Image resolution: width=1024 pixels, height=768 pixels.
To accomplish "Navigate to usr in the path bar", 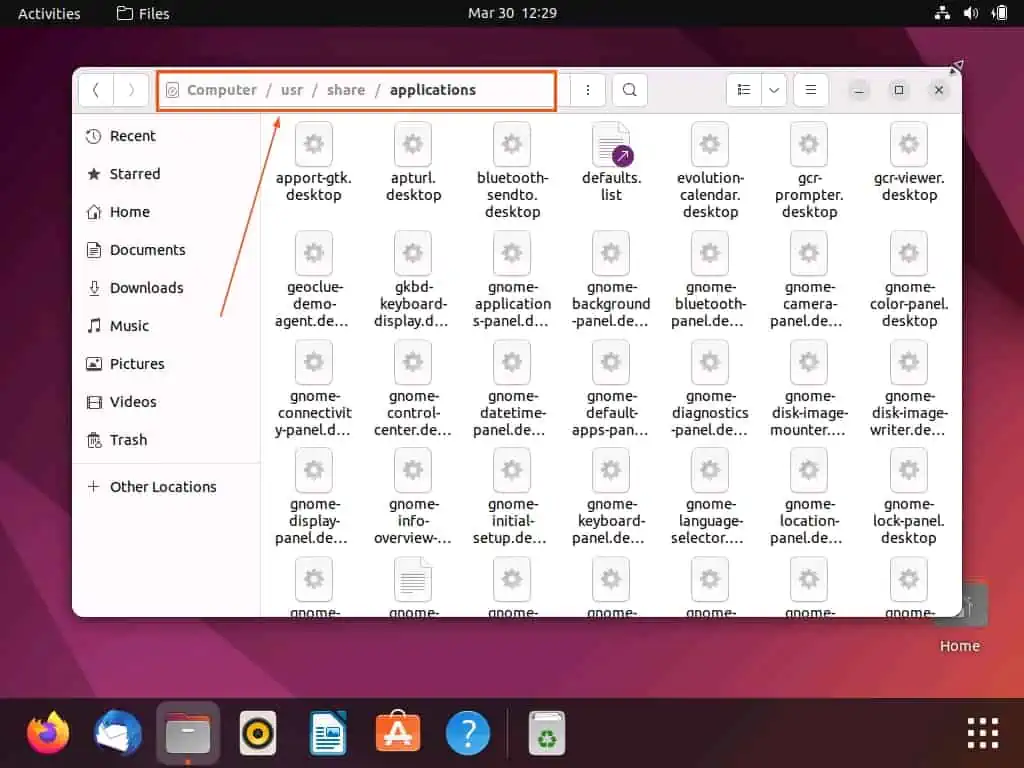I will [x=292, y=90].
